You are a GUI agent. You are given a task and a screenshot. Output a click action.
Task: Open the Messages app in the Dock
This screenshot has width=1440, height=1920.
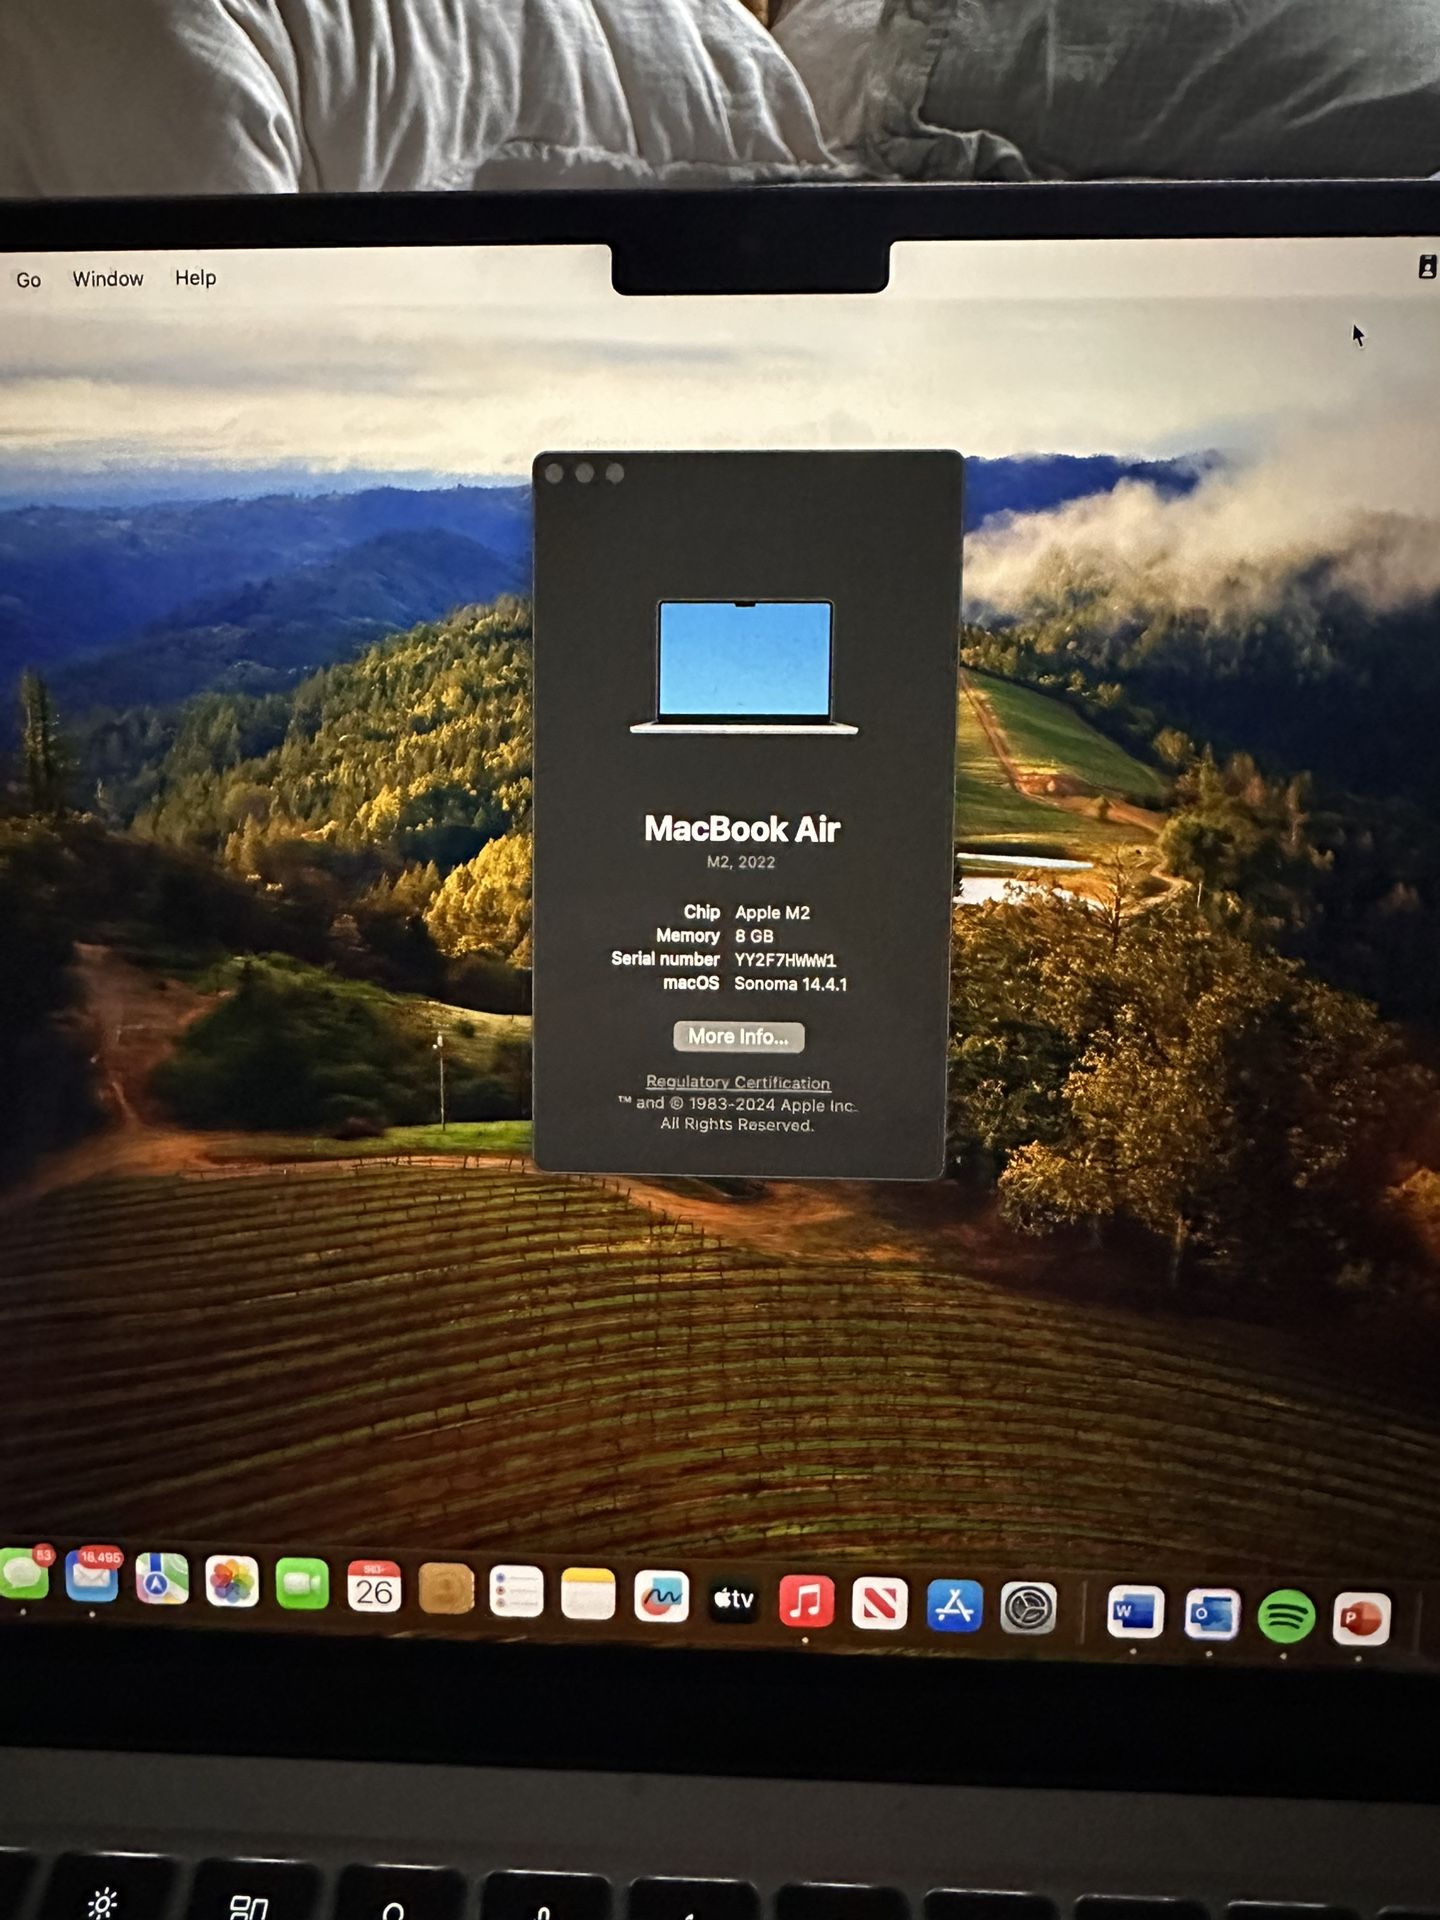coord(22,1577)
